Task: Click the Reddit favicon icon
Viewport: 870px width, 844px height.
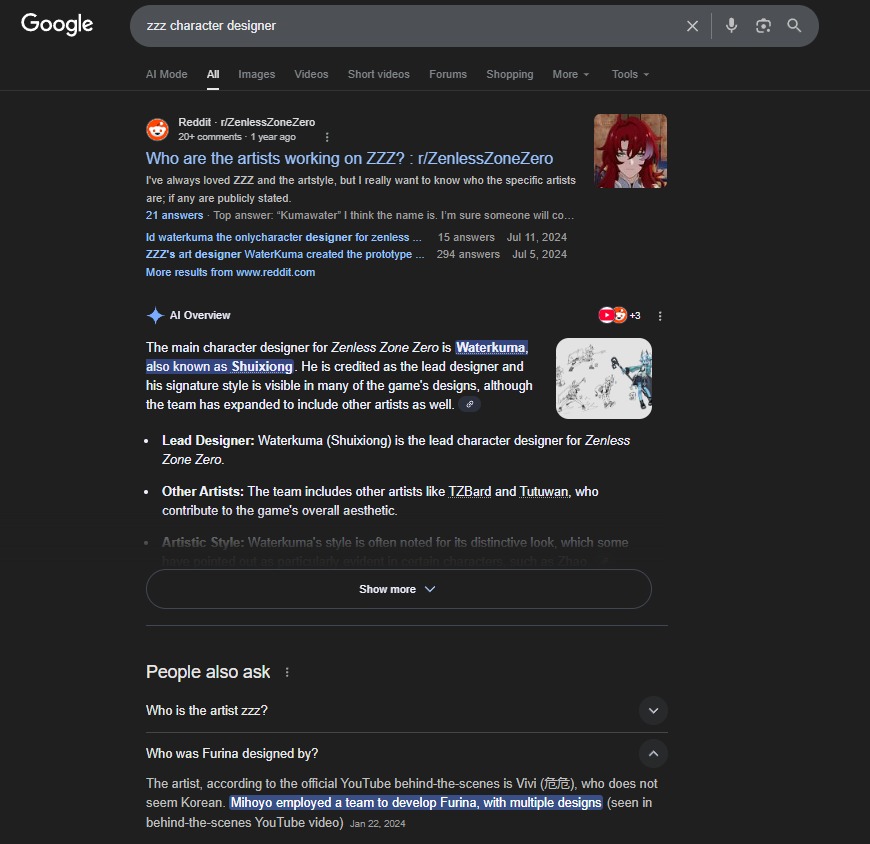Action: 158,129
